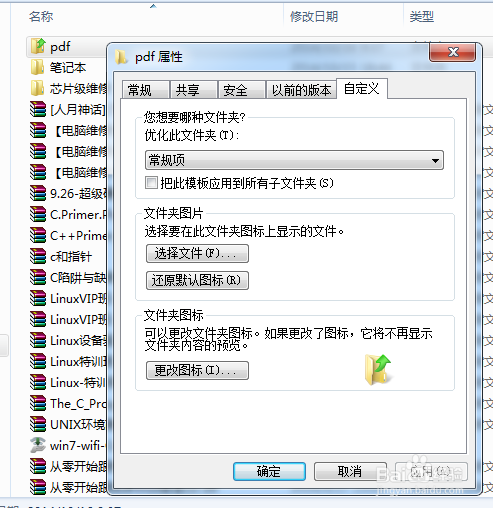
Task: Sort by 修改日期 column header
Action: tap(314, 16)
